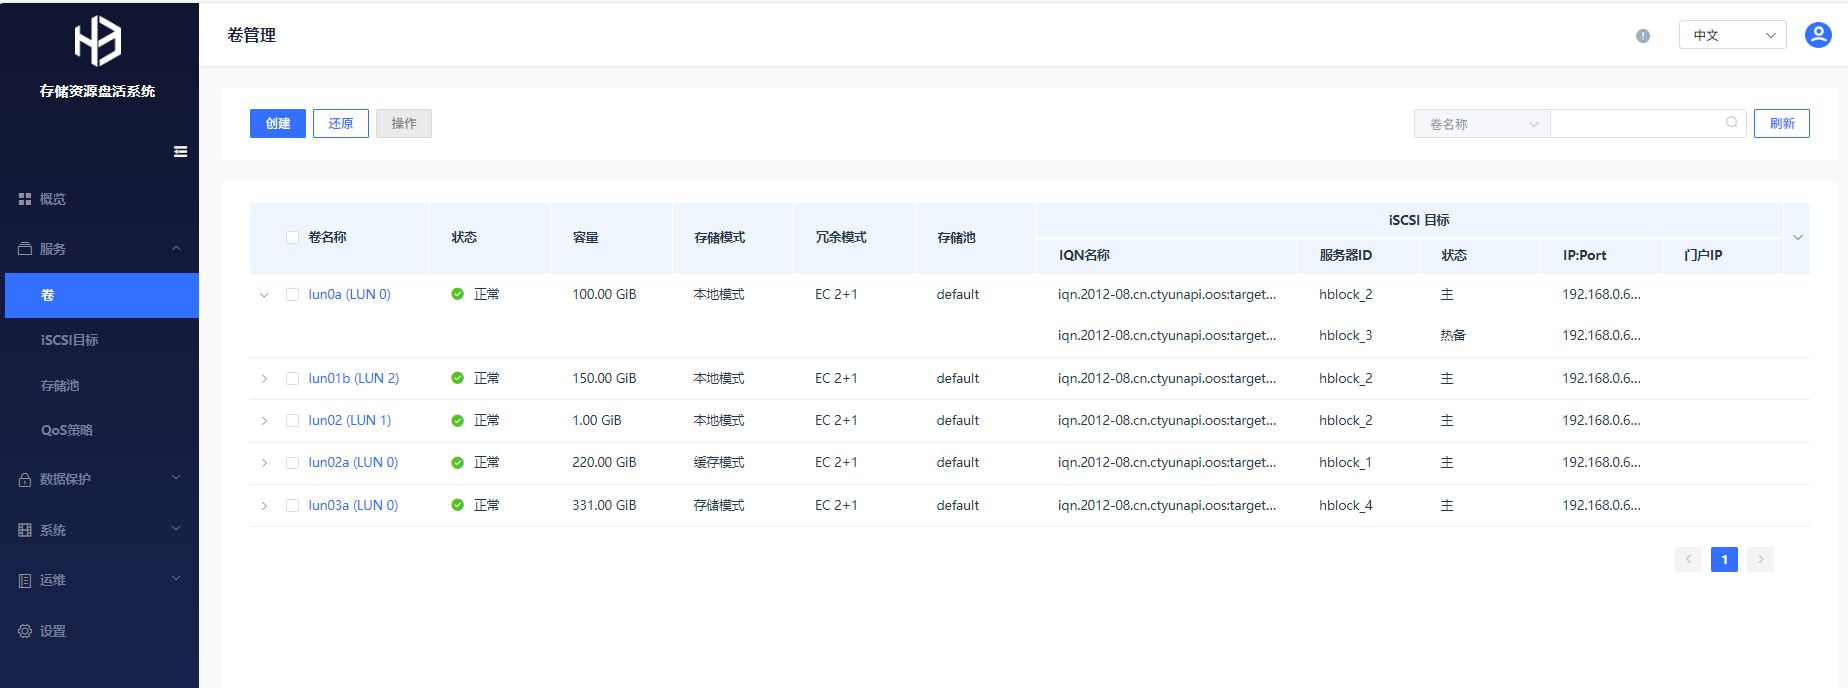Check the box for lun0a volume

pos(292,295)
